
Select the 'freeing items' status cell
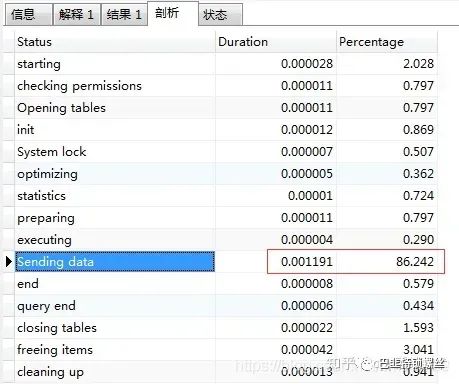(x=115, y=350)
